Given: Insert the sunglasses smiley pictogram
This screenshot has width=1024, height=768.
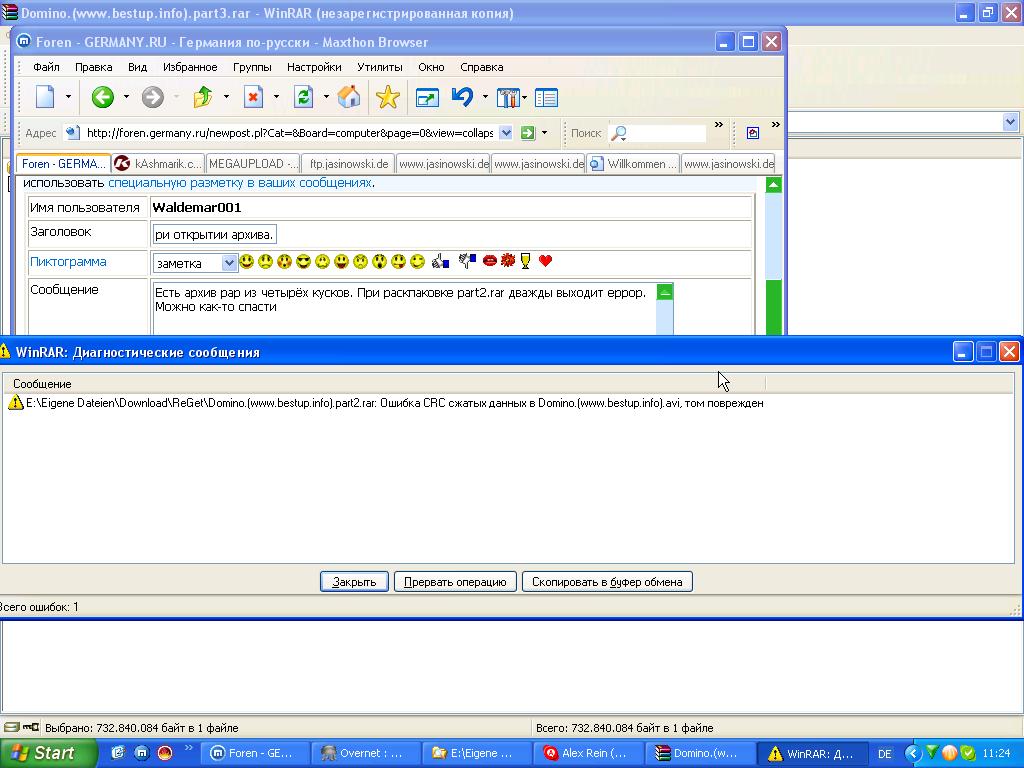Looking at the screenshot, I should [303, 262].
